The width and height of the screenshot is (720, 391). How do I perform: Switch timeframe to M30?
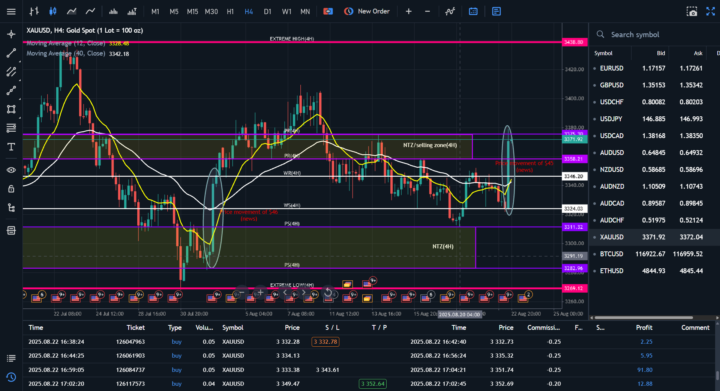(x=211, y=11)
